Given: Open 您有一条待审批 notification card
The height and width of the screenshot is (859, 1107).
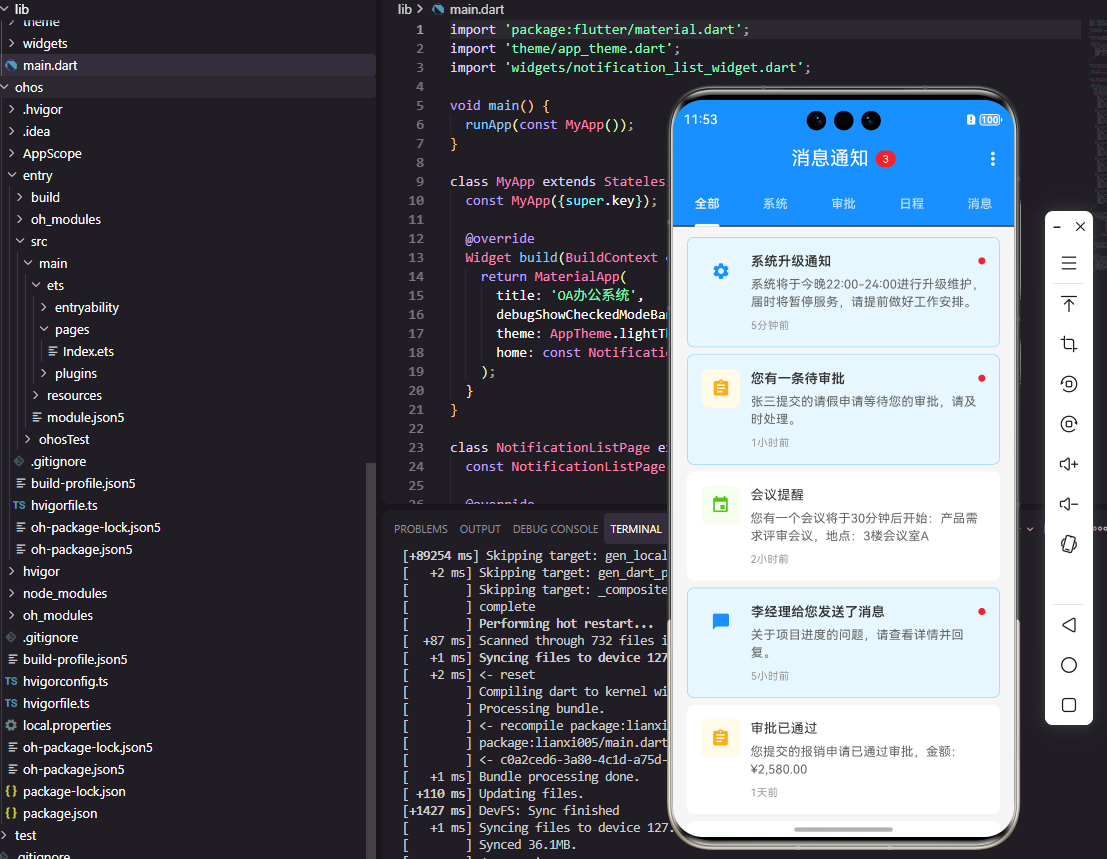Looking at the screenshot, I should point(843,409).
